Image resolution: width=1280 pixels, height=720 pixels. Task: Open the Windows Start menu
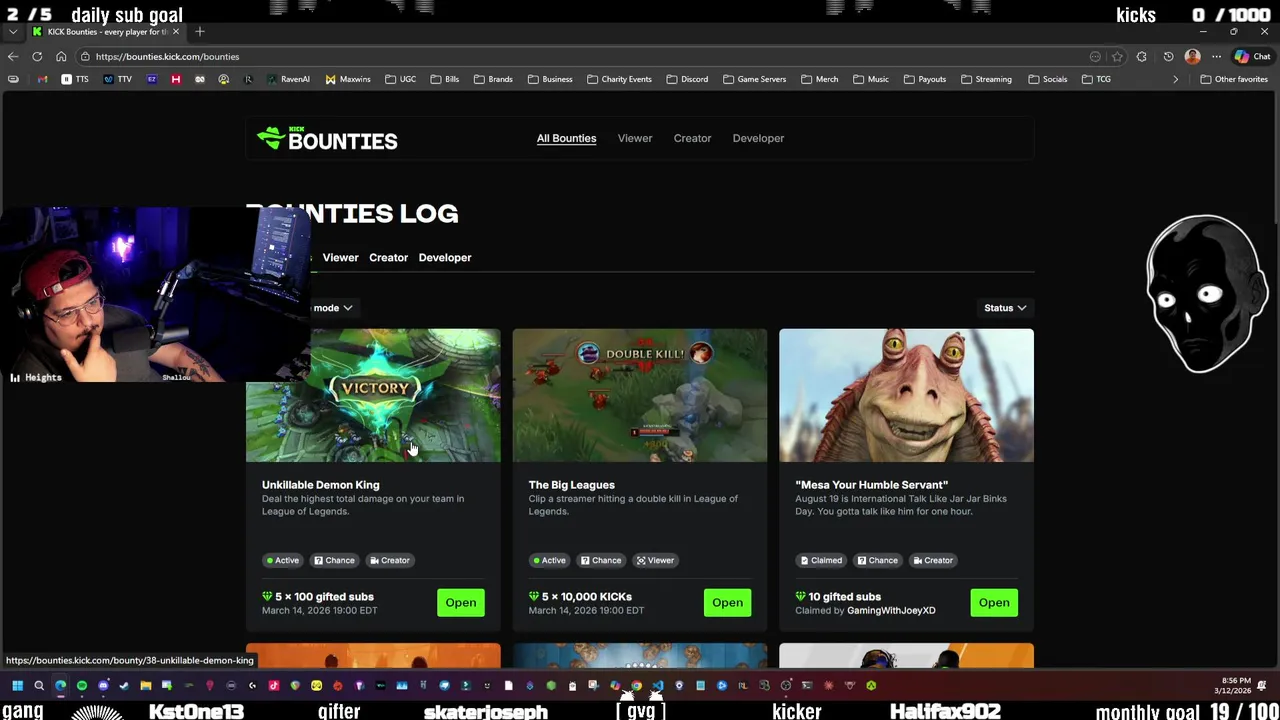(17, 686)
